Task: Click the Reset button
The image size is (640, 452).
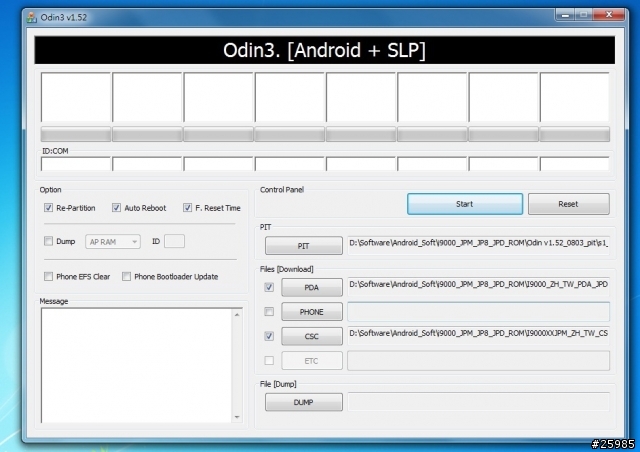Action: [x=569, y=204]
